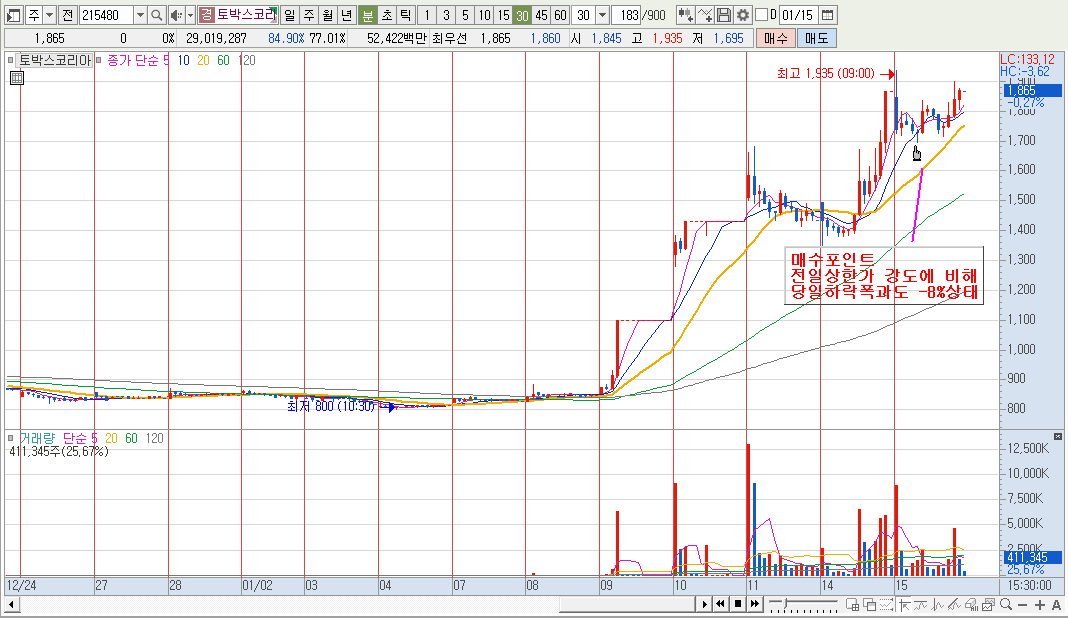
Task: Click the add candlestick indicator icon
Action: [x=685, y=15]
